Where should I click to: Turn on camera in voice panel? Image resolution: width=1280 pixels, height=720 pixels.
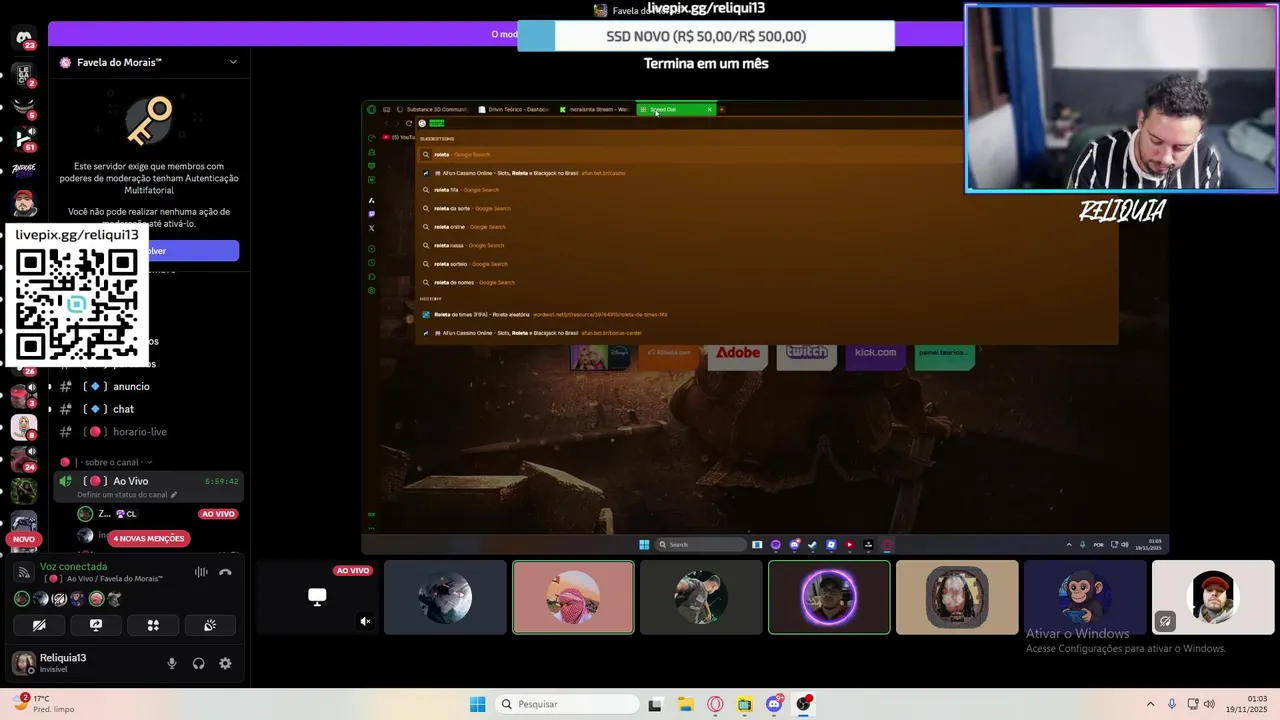click(x=39, y=625)
